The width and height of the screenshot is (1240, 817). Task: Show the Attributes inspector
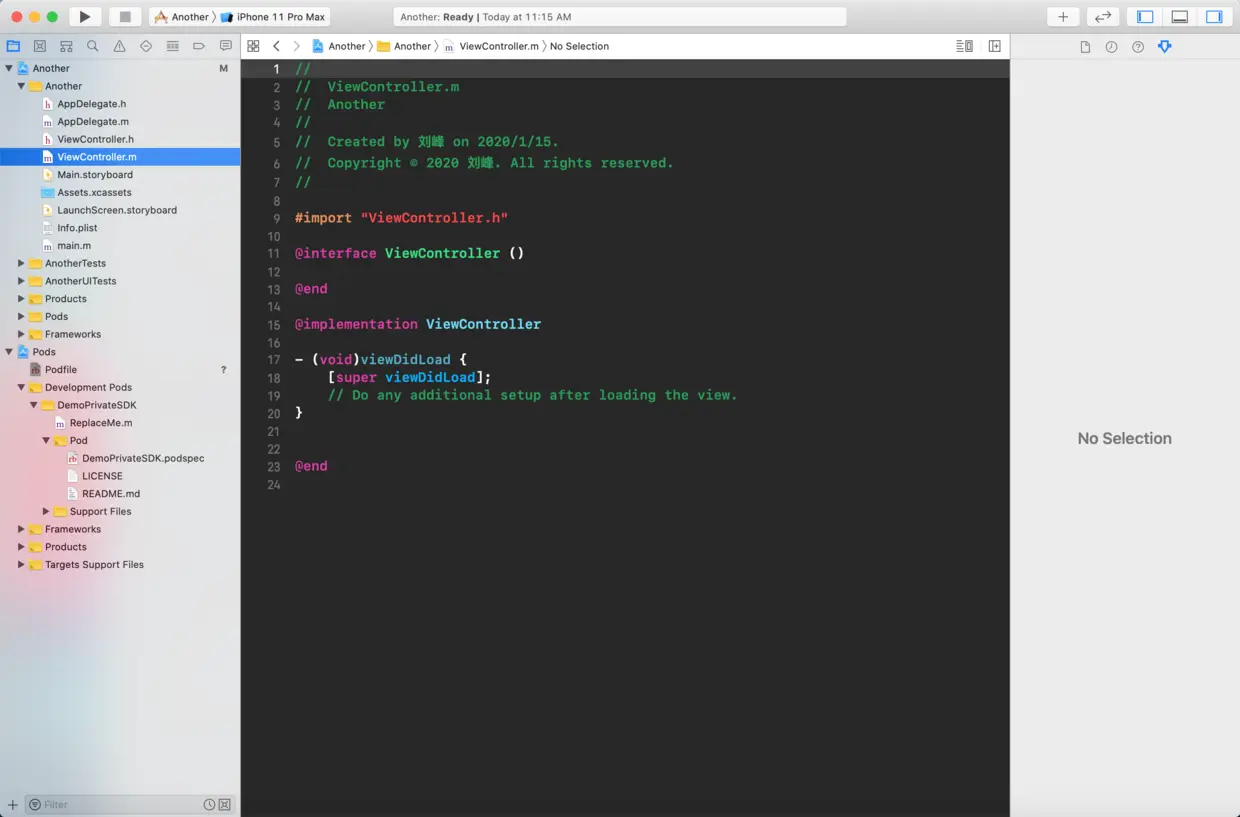[1164, 47]
